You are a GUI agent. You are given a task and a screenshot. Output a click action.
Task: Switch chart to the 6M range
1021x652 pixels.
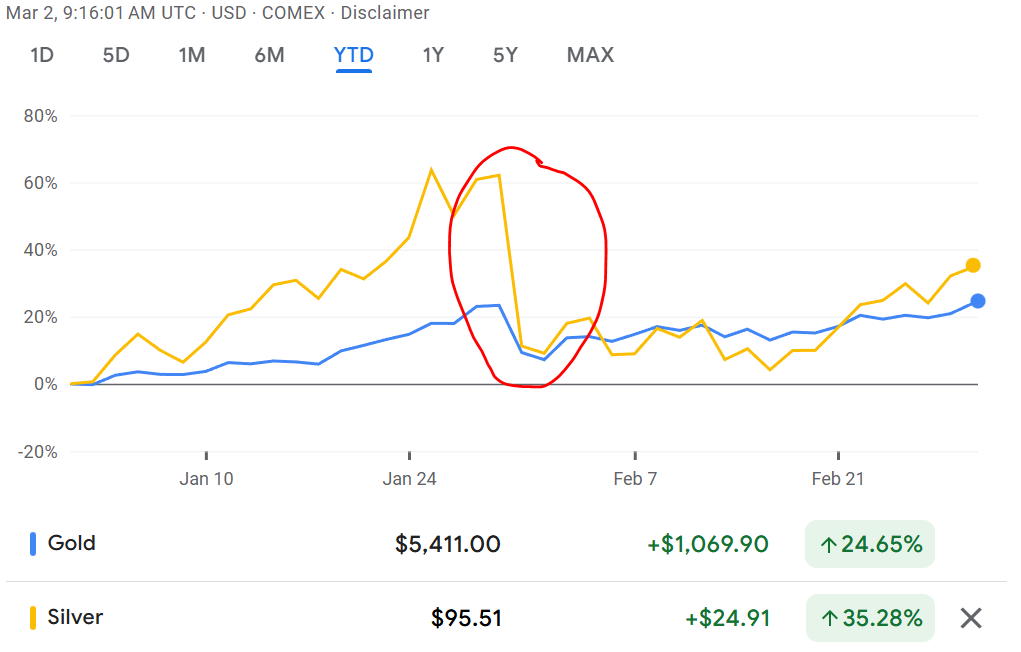click(269, 55)
